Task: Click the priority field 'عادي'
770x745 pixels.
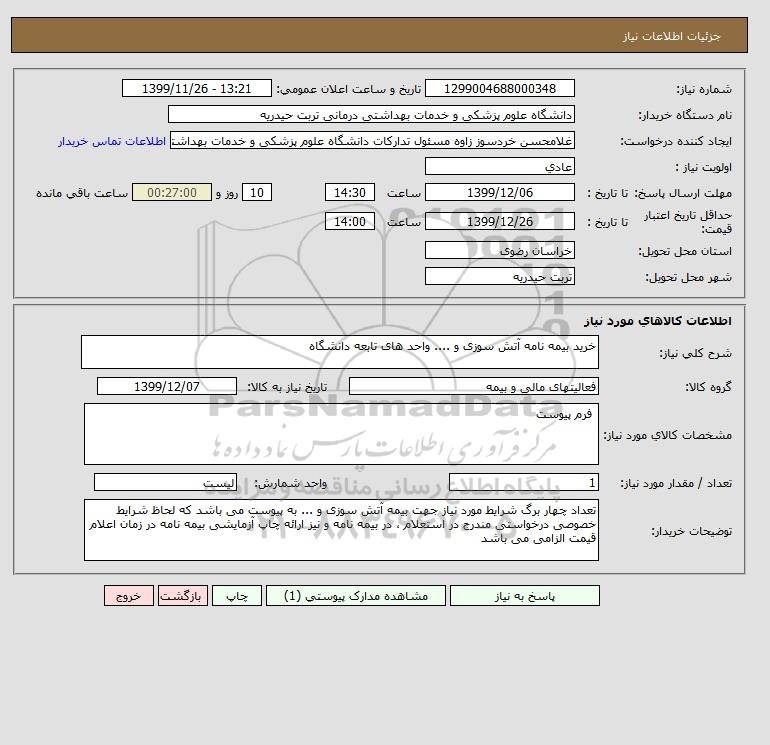Action: tap(499, 166)
